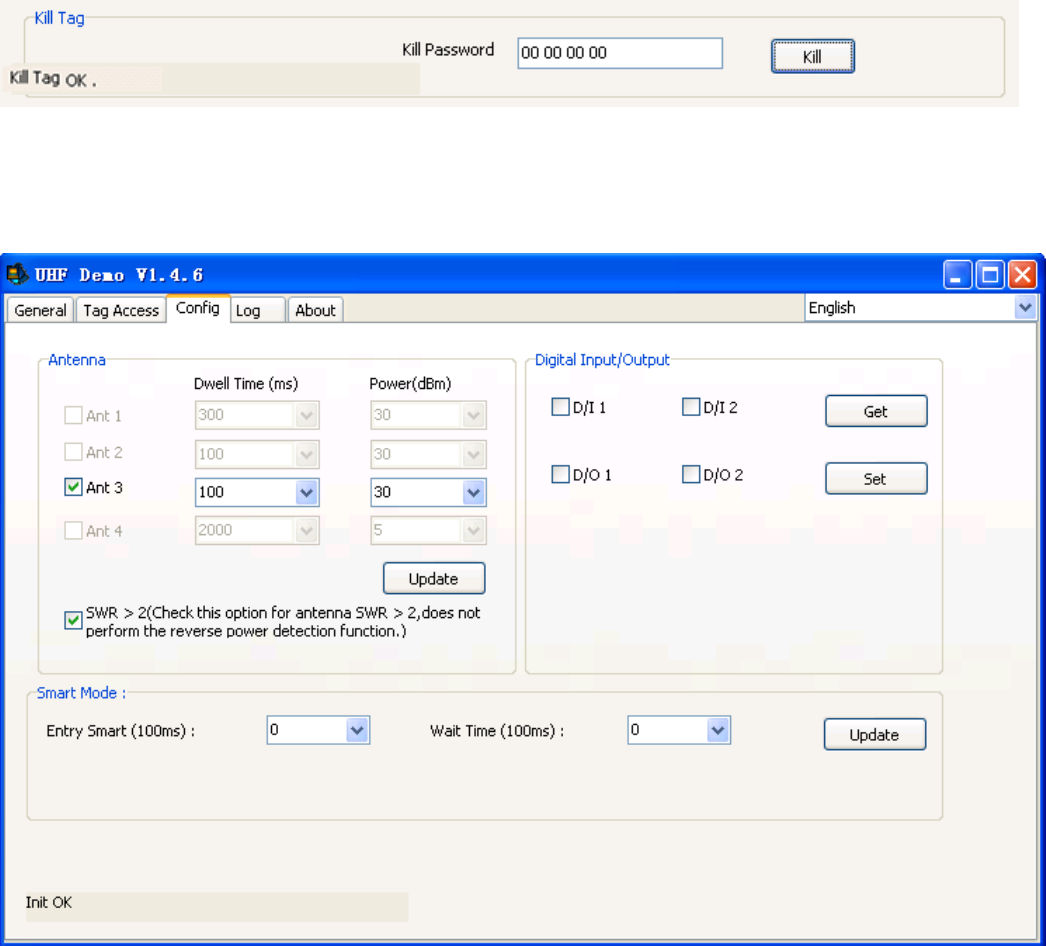The height and width of the screenshot is (946, 1046).
Task: Click the UHF Demo app icon in title bar
Action: coord(17,274)
